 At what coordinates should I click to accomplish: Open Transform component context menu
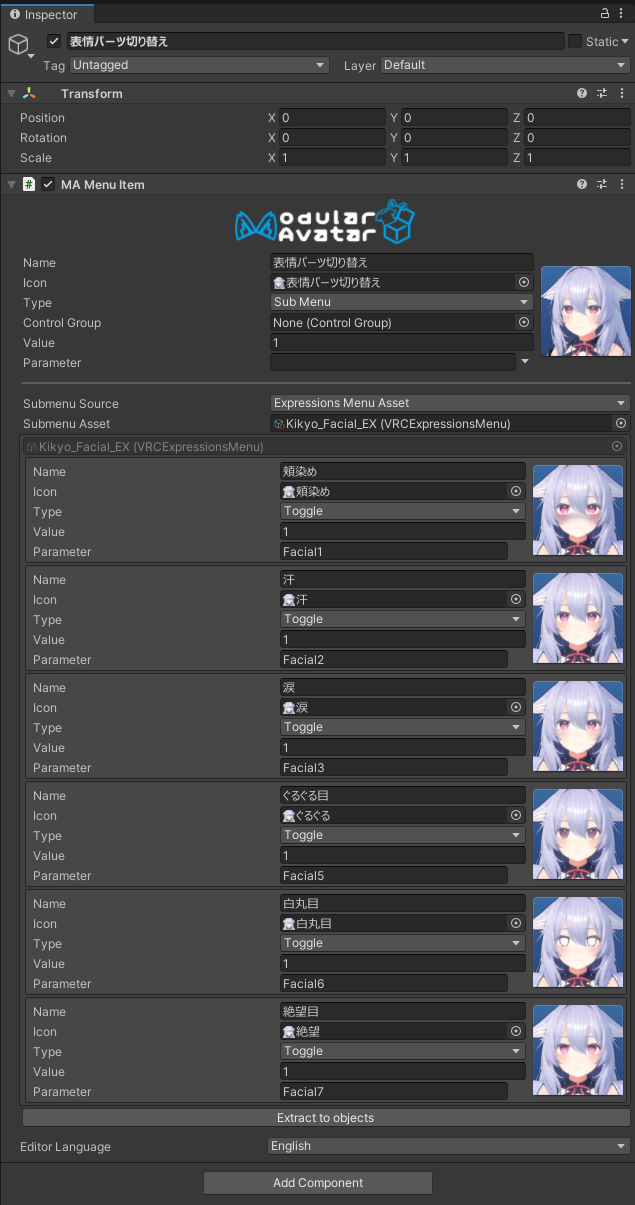point(622,93)
